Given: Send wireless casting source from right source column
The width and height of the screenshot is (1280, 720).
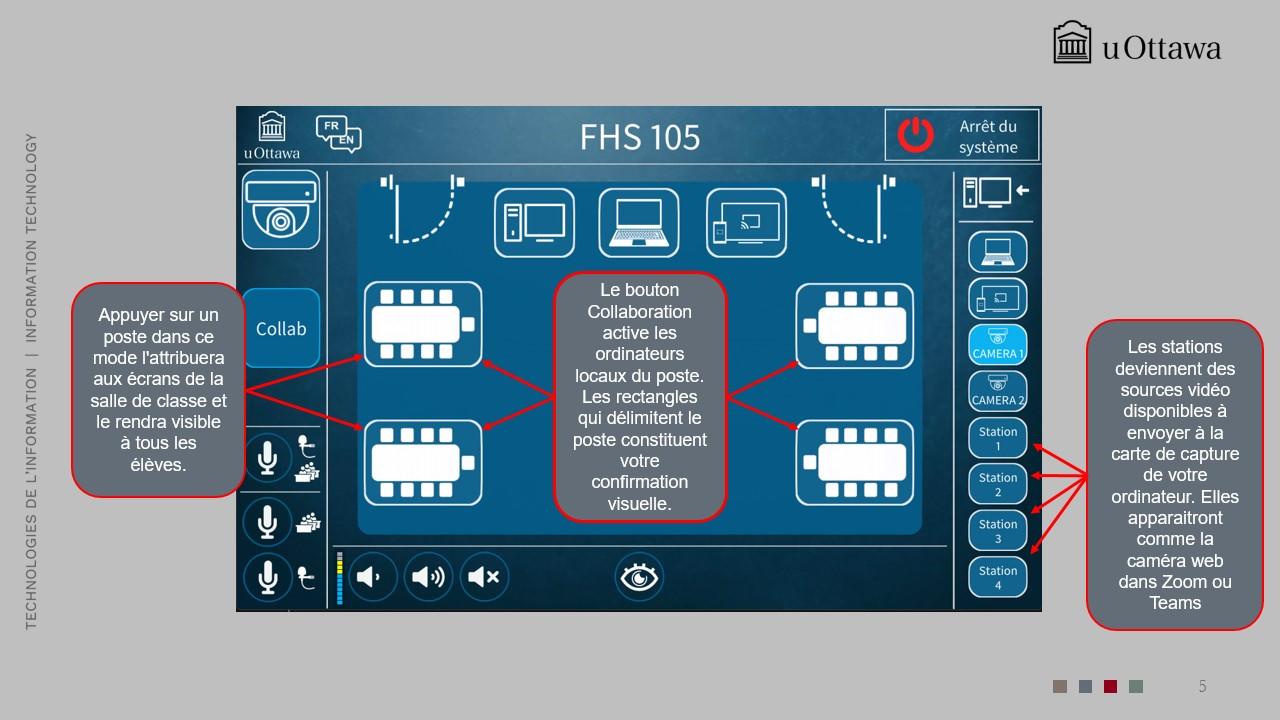Looking at the screenshot, I should [x=998, y=298].
